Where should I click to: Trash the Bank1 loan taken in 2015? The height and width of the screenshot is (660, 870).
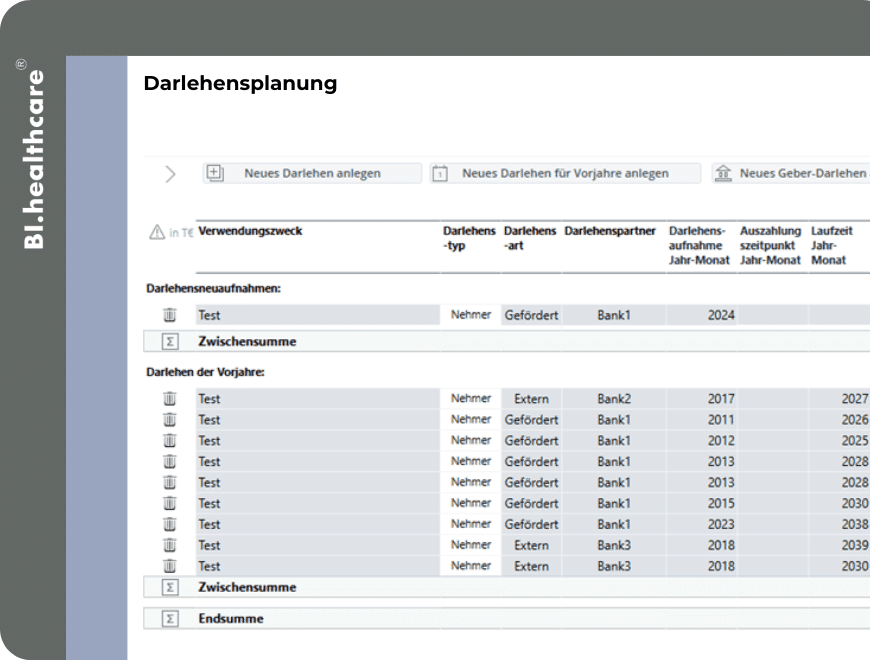pyautogui.click(x=170, y=504)
